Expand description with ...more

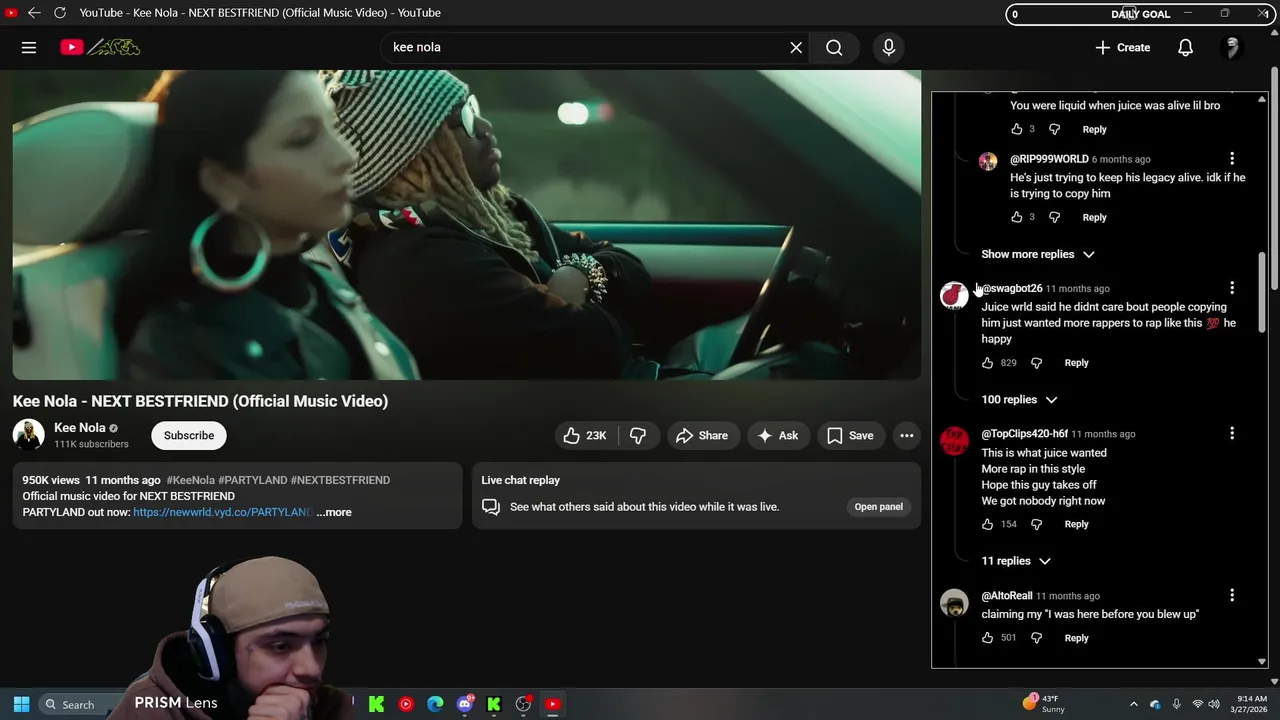click(x=334, y=512)
